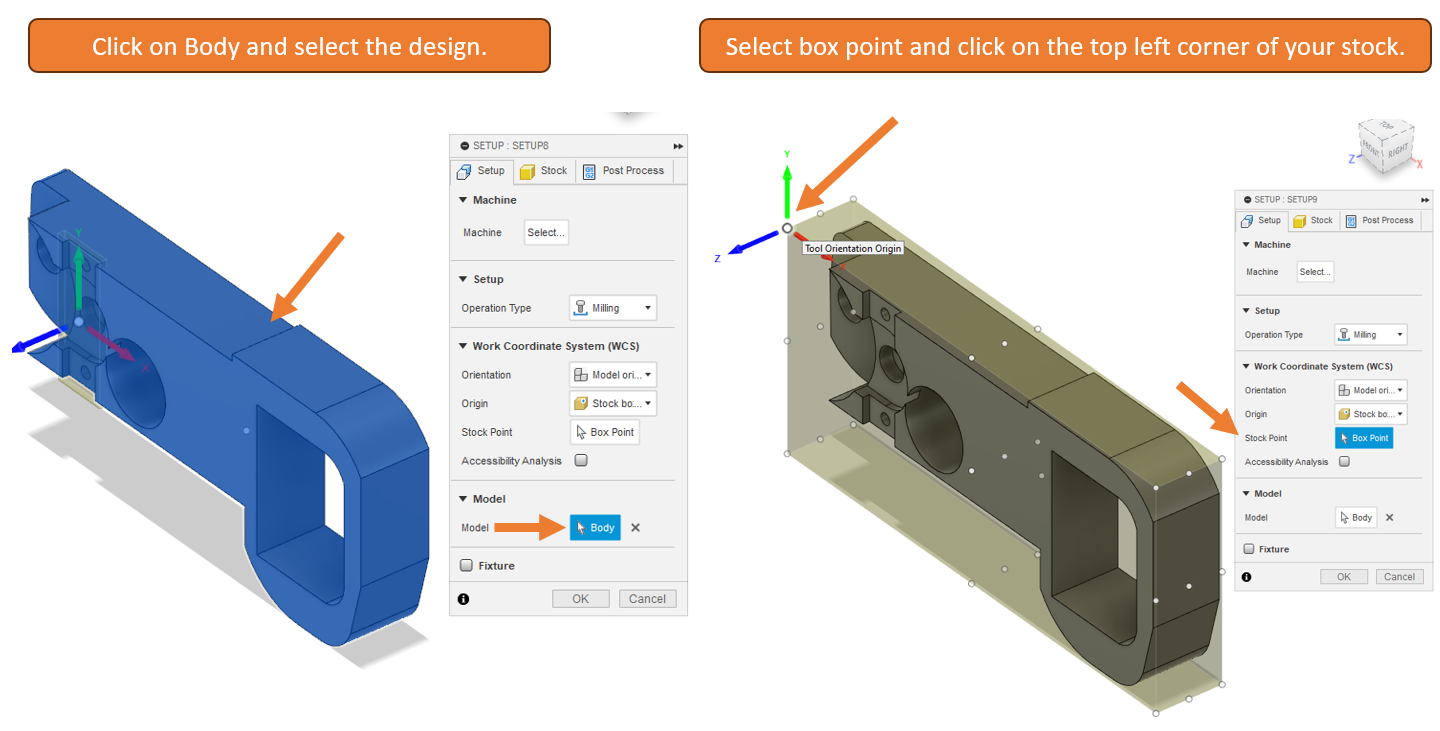Clear the Body selection with X in SETUP8
Image resolution: width=1440 pixels, height=731 pixels.
(x=635, y=528)
